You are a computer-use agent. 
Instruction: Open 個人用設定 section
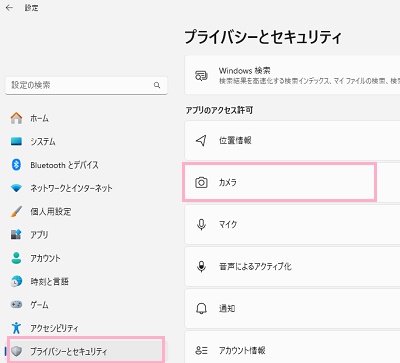coord(86,211)
